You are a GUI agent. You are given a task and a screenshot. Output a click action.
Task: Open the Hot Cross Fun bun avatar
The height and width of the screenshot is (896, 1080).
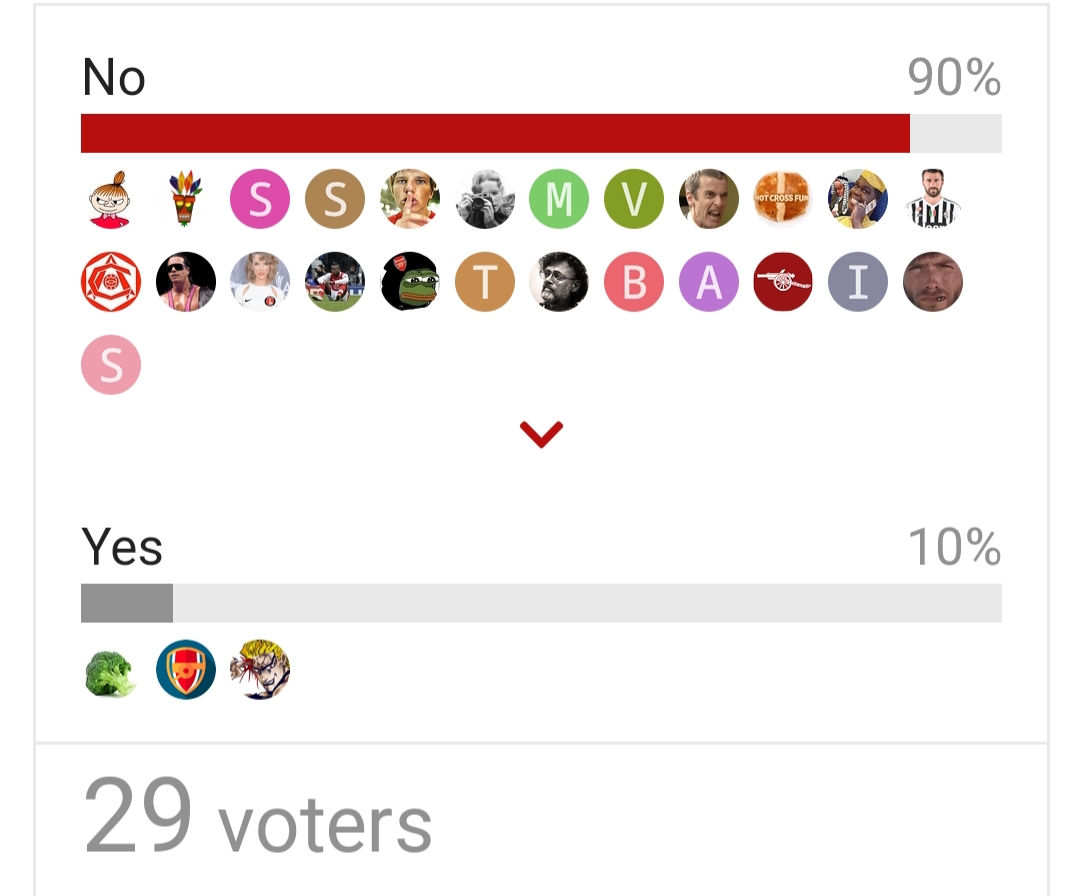coord(782,199)
